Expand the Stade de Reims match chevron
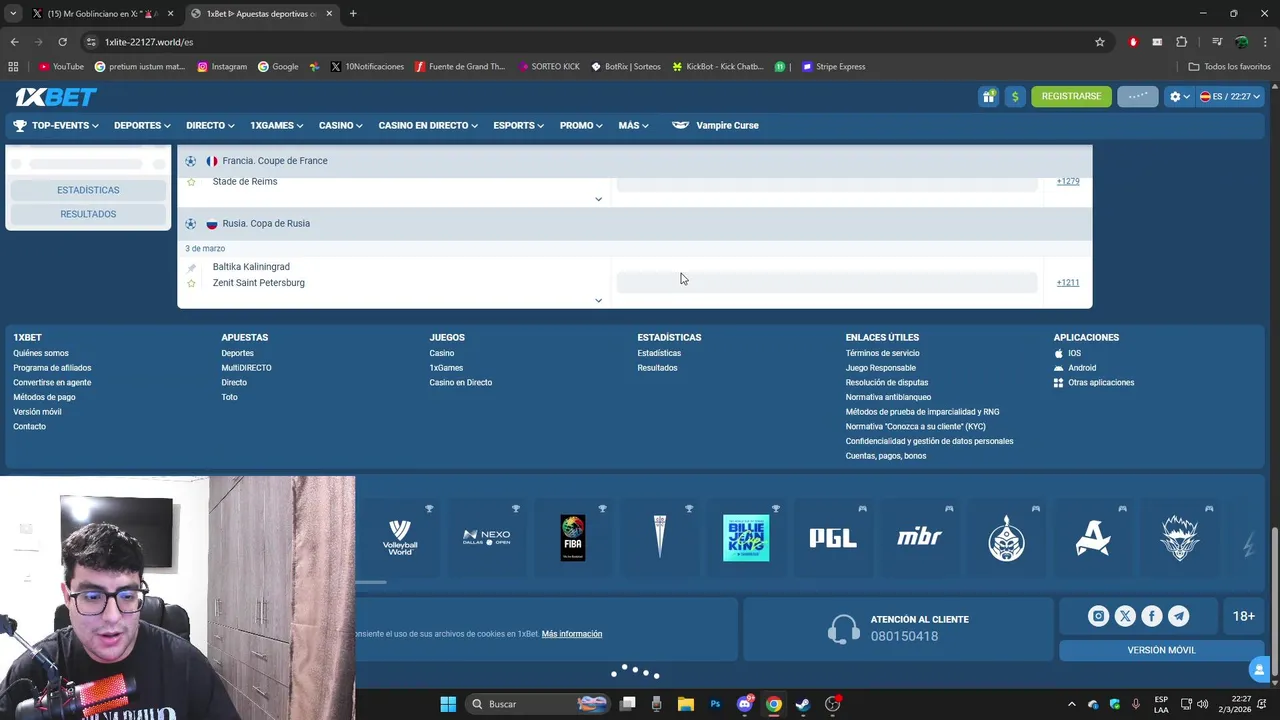Image resolution: width=1280 pixels, height=720 pixels. (x=598, y=199)
